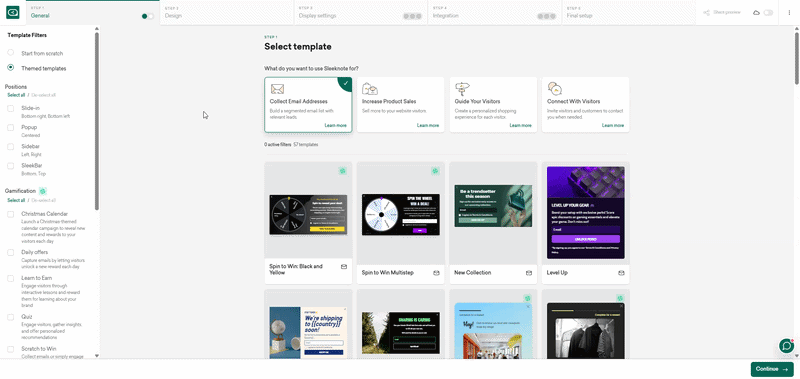Click the chat bubbles icon of Connect With Visitors
Viewport: 800px width, 379px height.
pyautogui.click(x=555, y=89)
